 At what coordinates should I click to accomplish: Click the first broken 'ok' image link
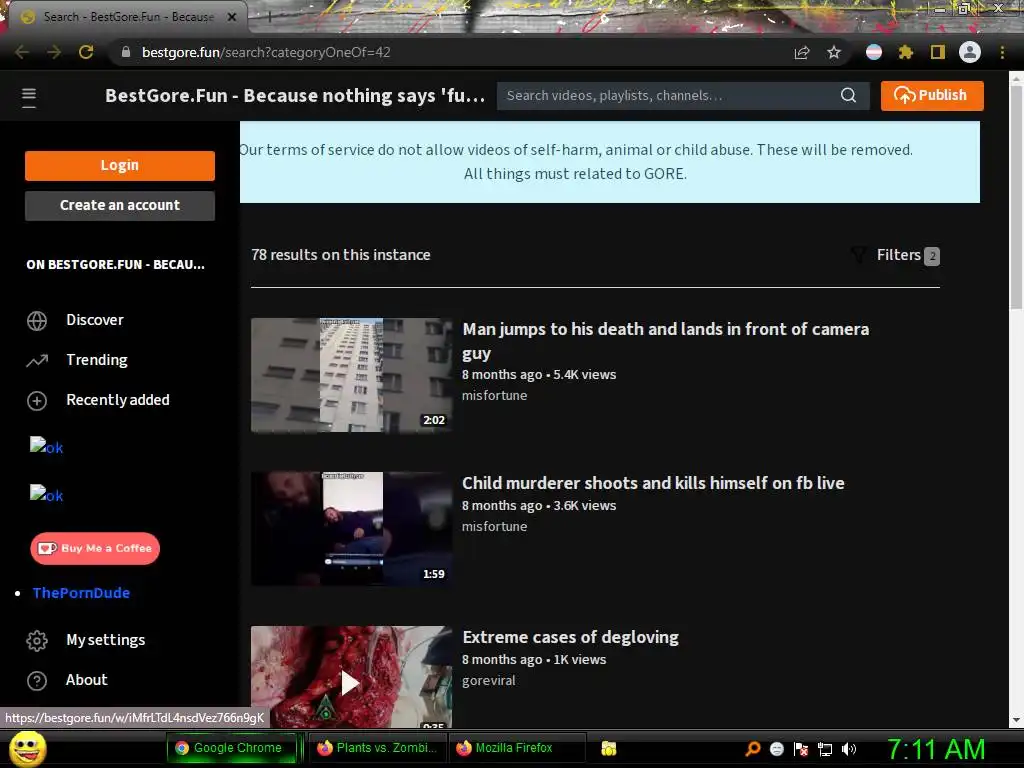tap(46, 447)
